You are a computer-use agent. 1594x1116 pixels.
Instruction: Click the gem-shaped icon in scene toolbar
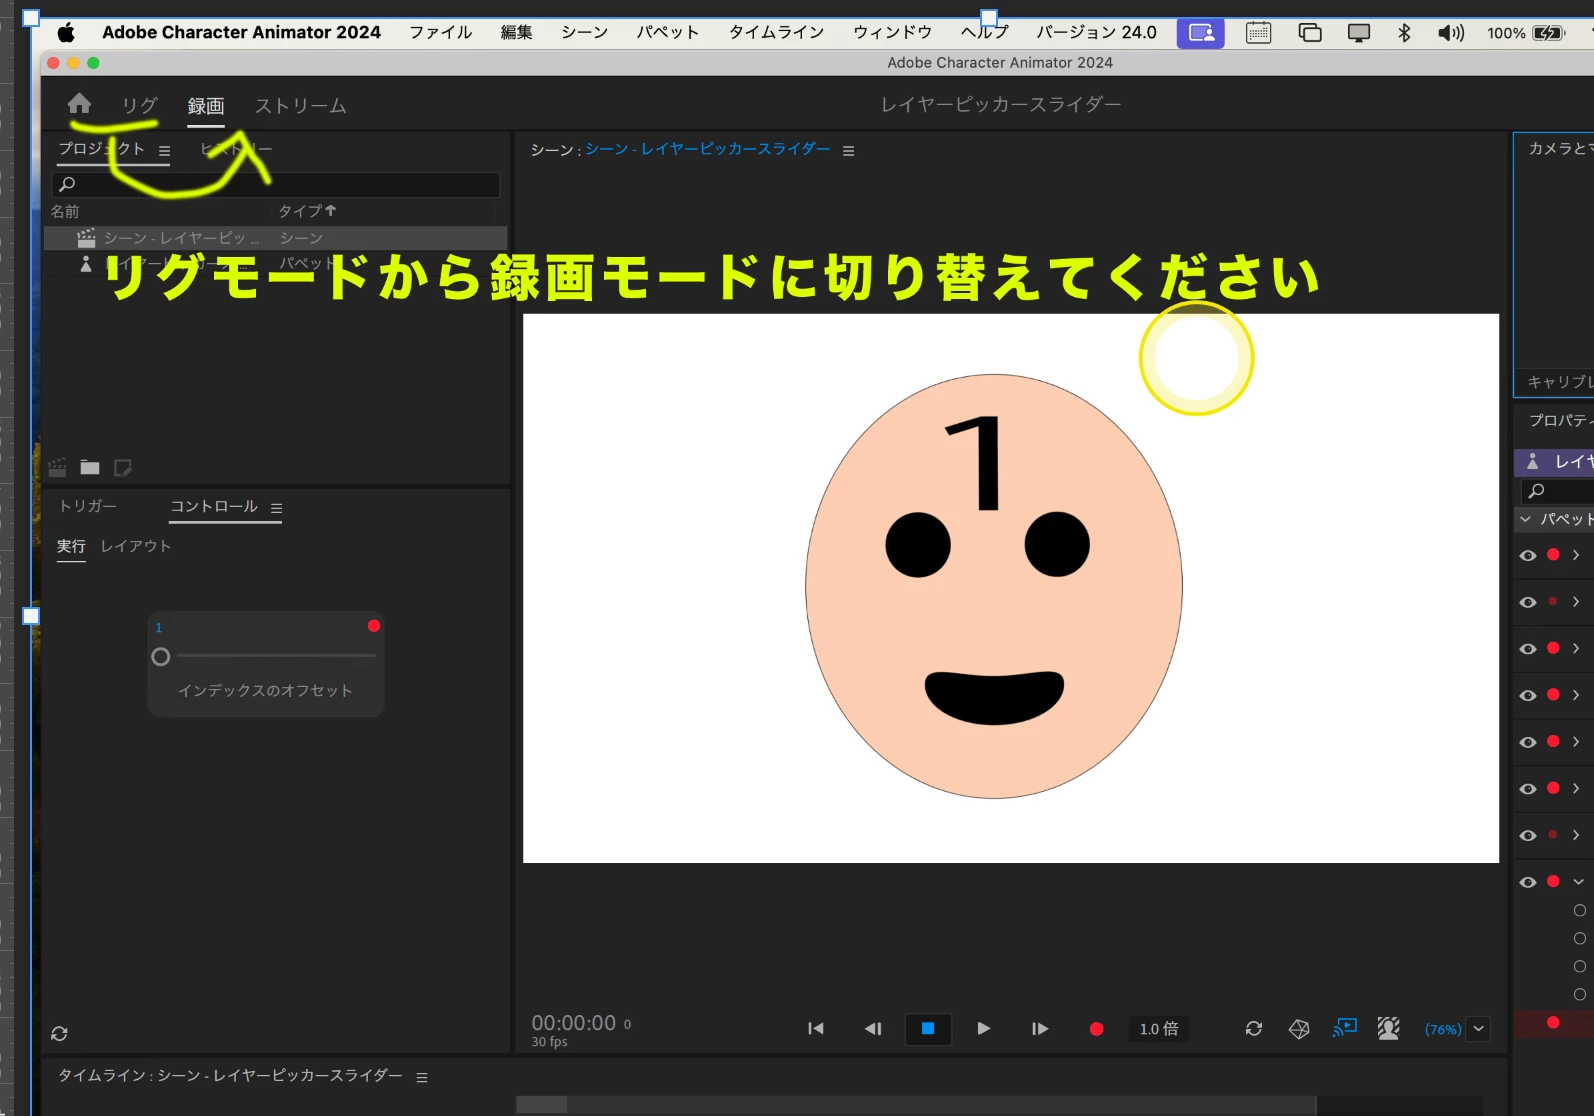click(x=1299, y=1028)
